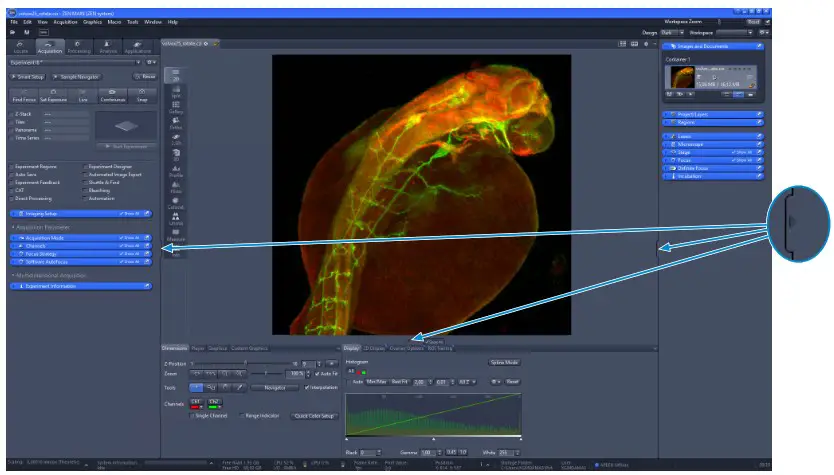Check the Single Channel option
The height and width of the screenshot is (475, 834).
(x=192, y=416)
